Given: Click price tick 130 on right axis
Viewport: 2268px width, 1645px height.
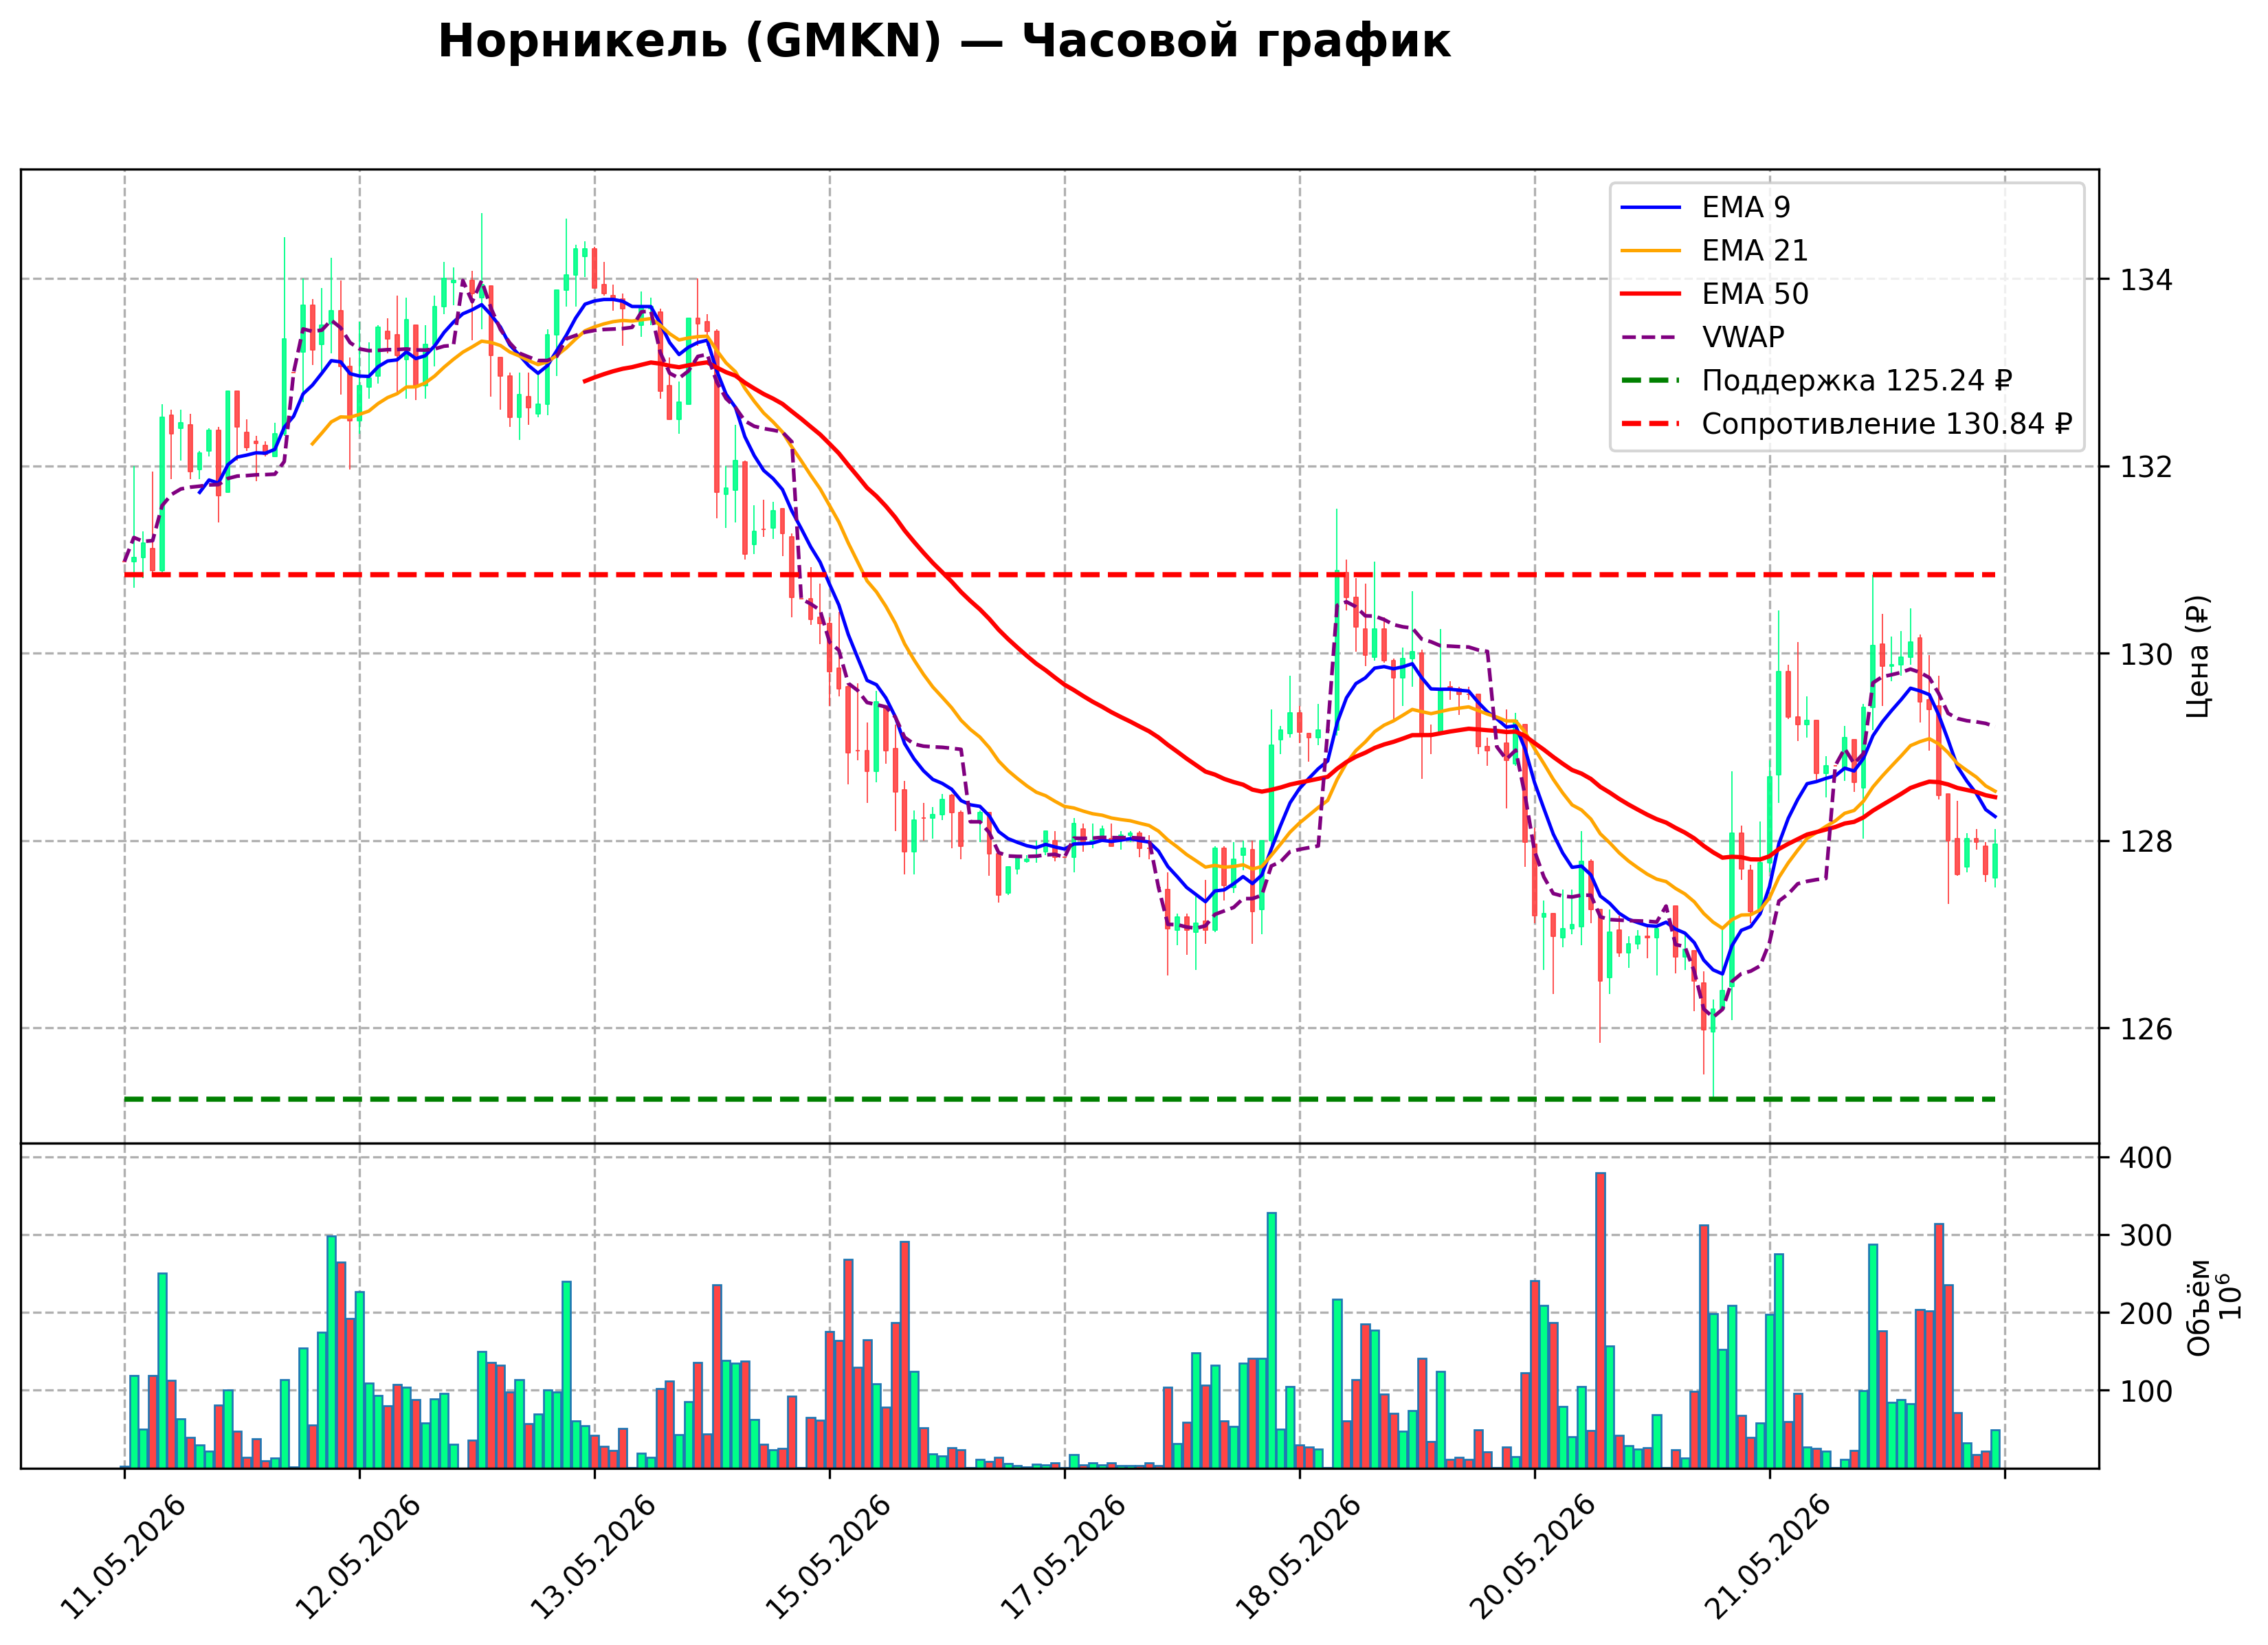Looking at the screenshot, I should click(x=2147, y=654).
